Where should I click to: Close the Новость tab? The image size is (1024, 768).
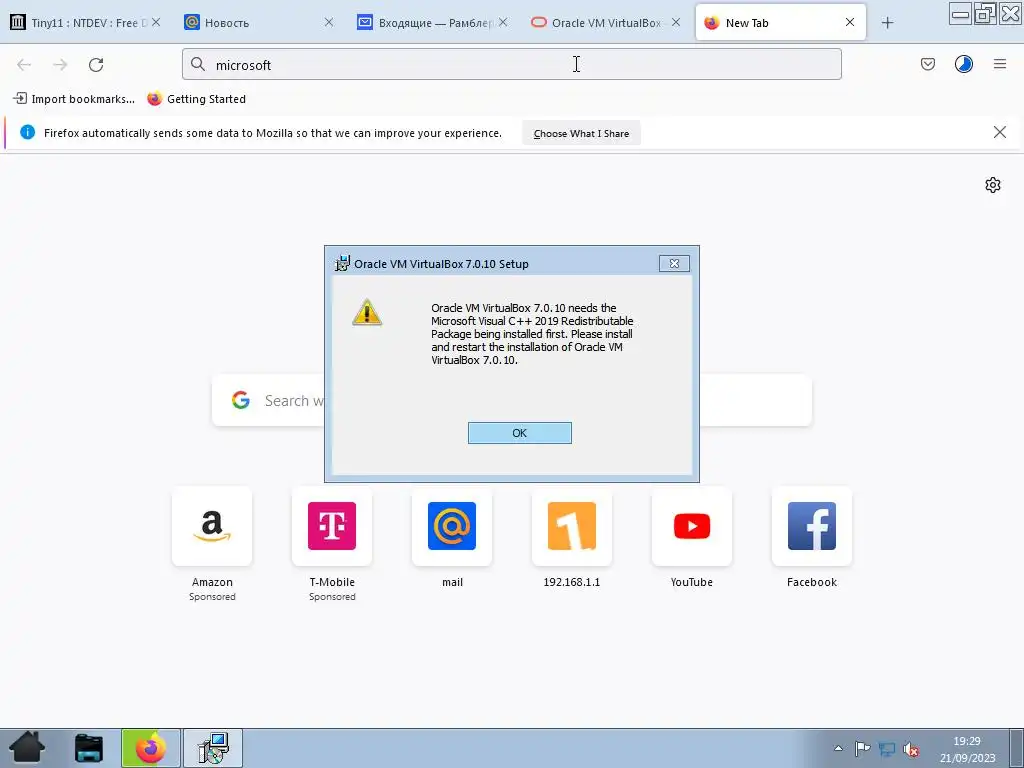coord(328,22)
